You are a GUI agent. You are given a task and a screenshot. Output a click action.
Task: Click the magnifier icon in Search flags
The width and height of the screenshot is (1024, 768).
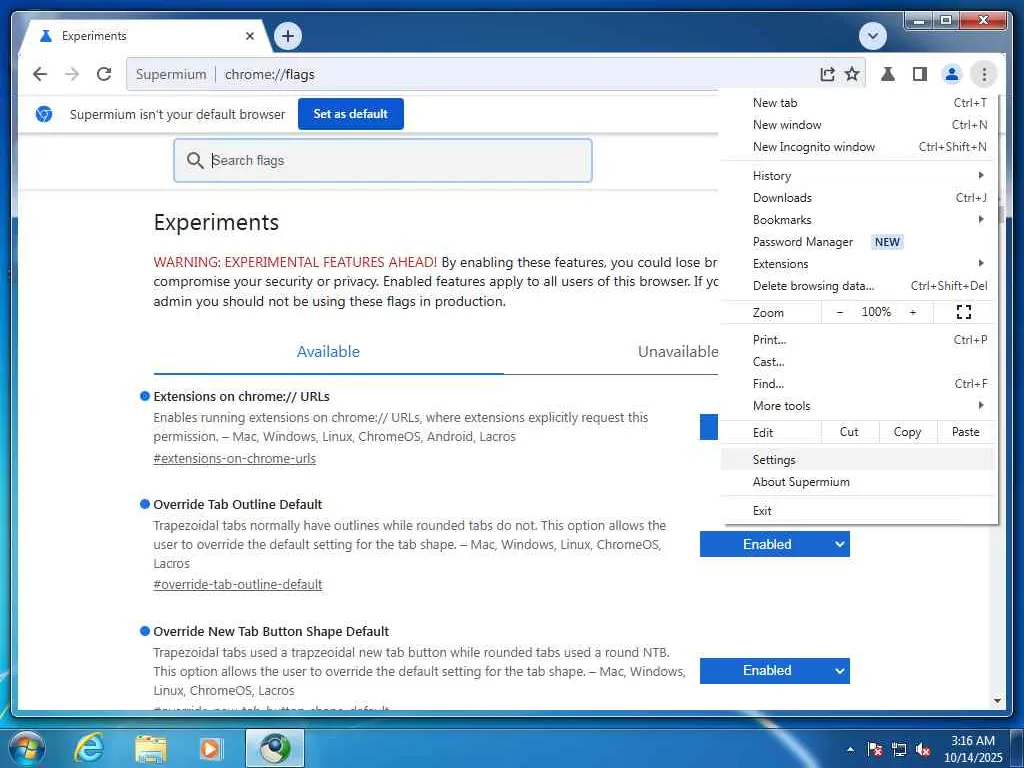pos(195,160)
